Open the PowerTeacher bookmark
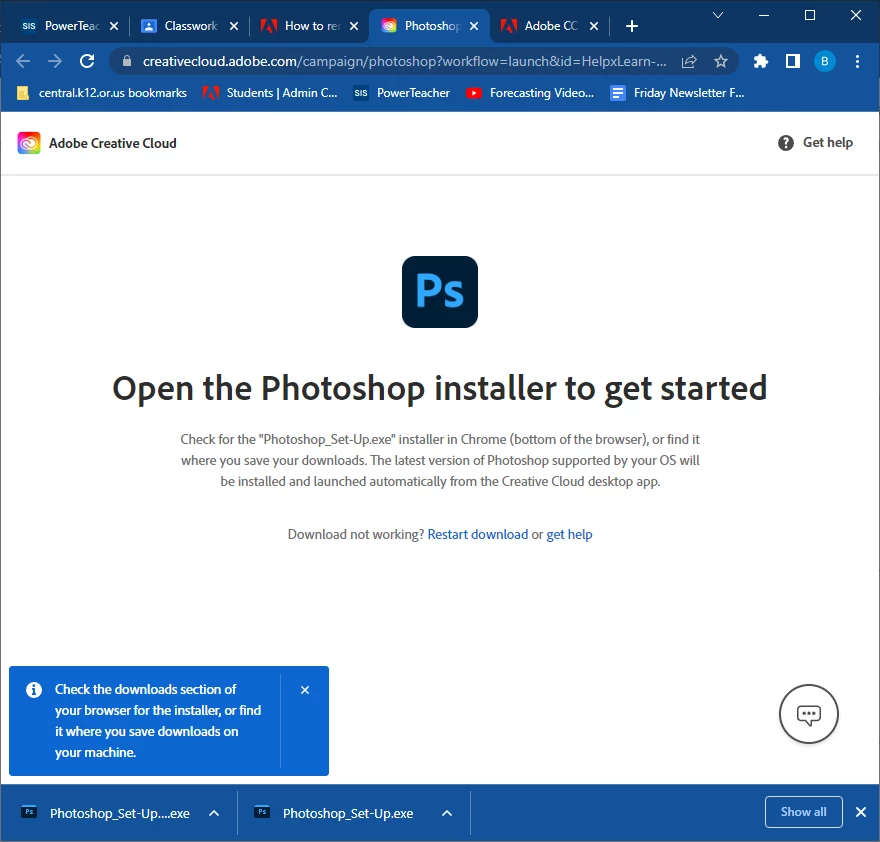The image size is (880, 842). [x=402, y=93]
